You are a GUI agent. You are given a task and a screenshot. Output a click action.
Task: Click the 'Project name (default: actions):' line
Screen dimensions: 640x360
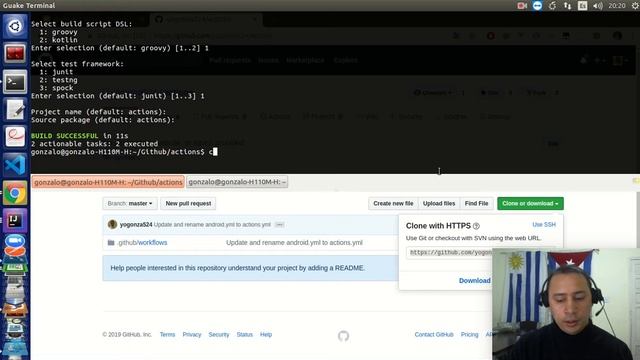pos(98,112)
